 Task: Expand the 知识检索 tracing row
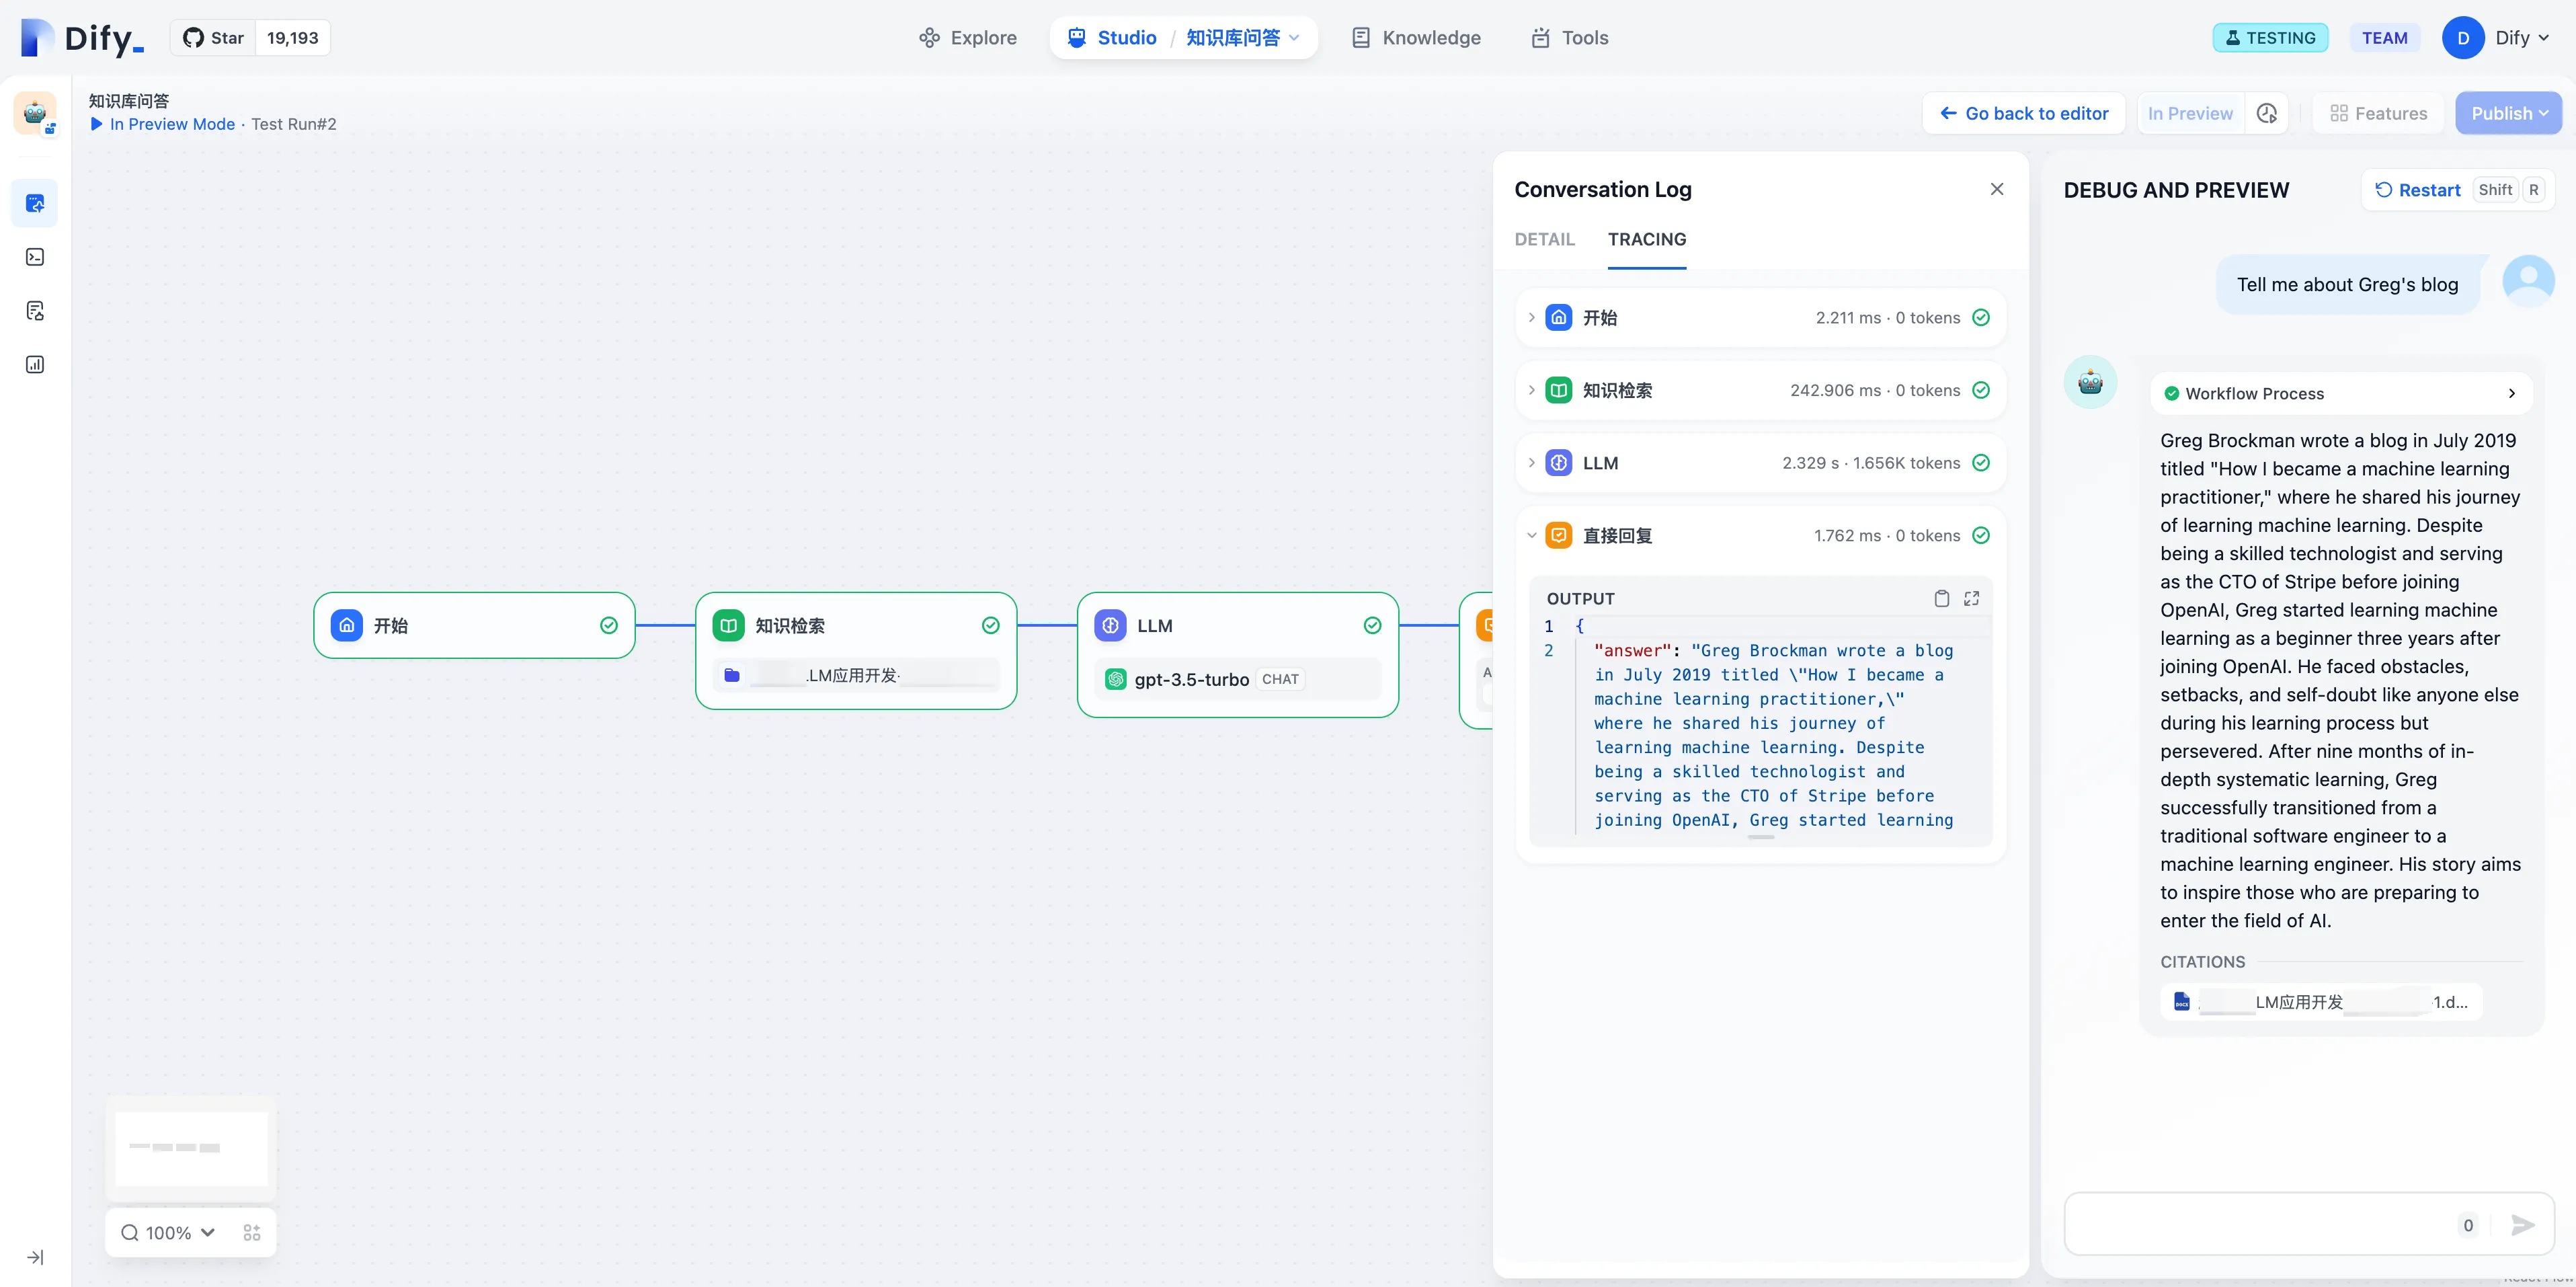point(1531,390)
